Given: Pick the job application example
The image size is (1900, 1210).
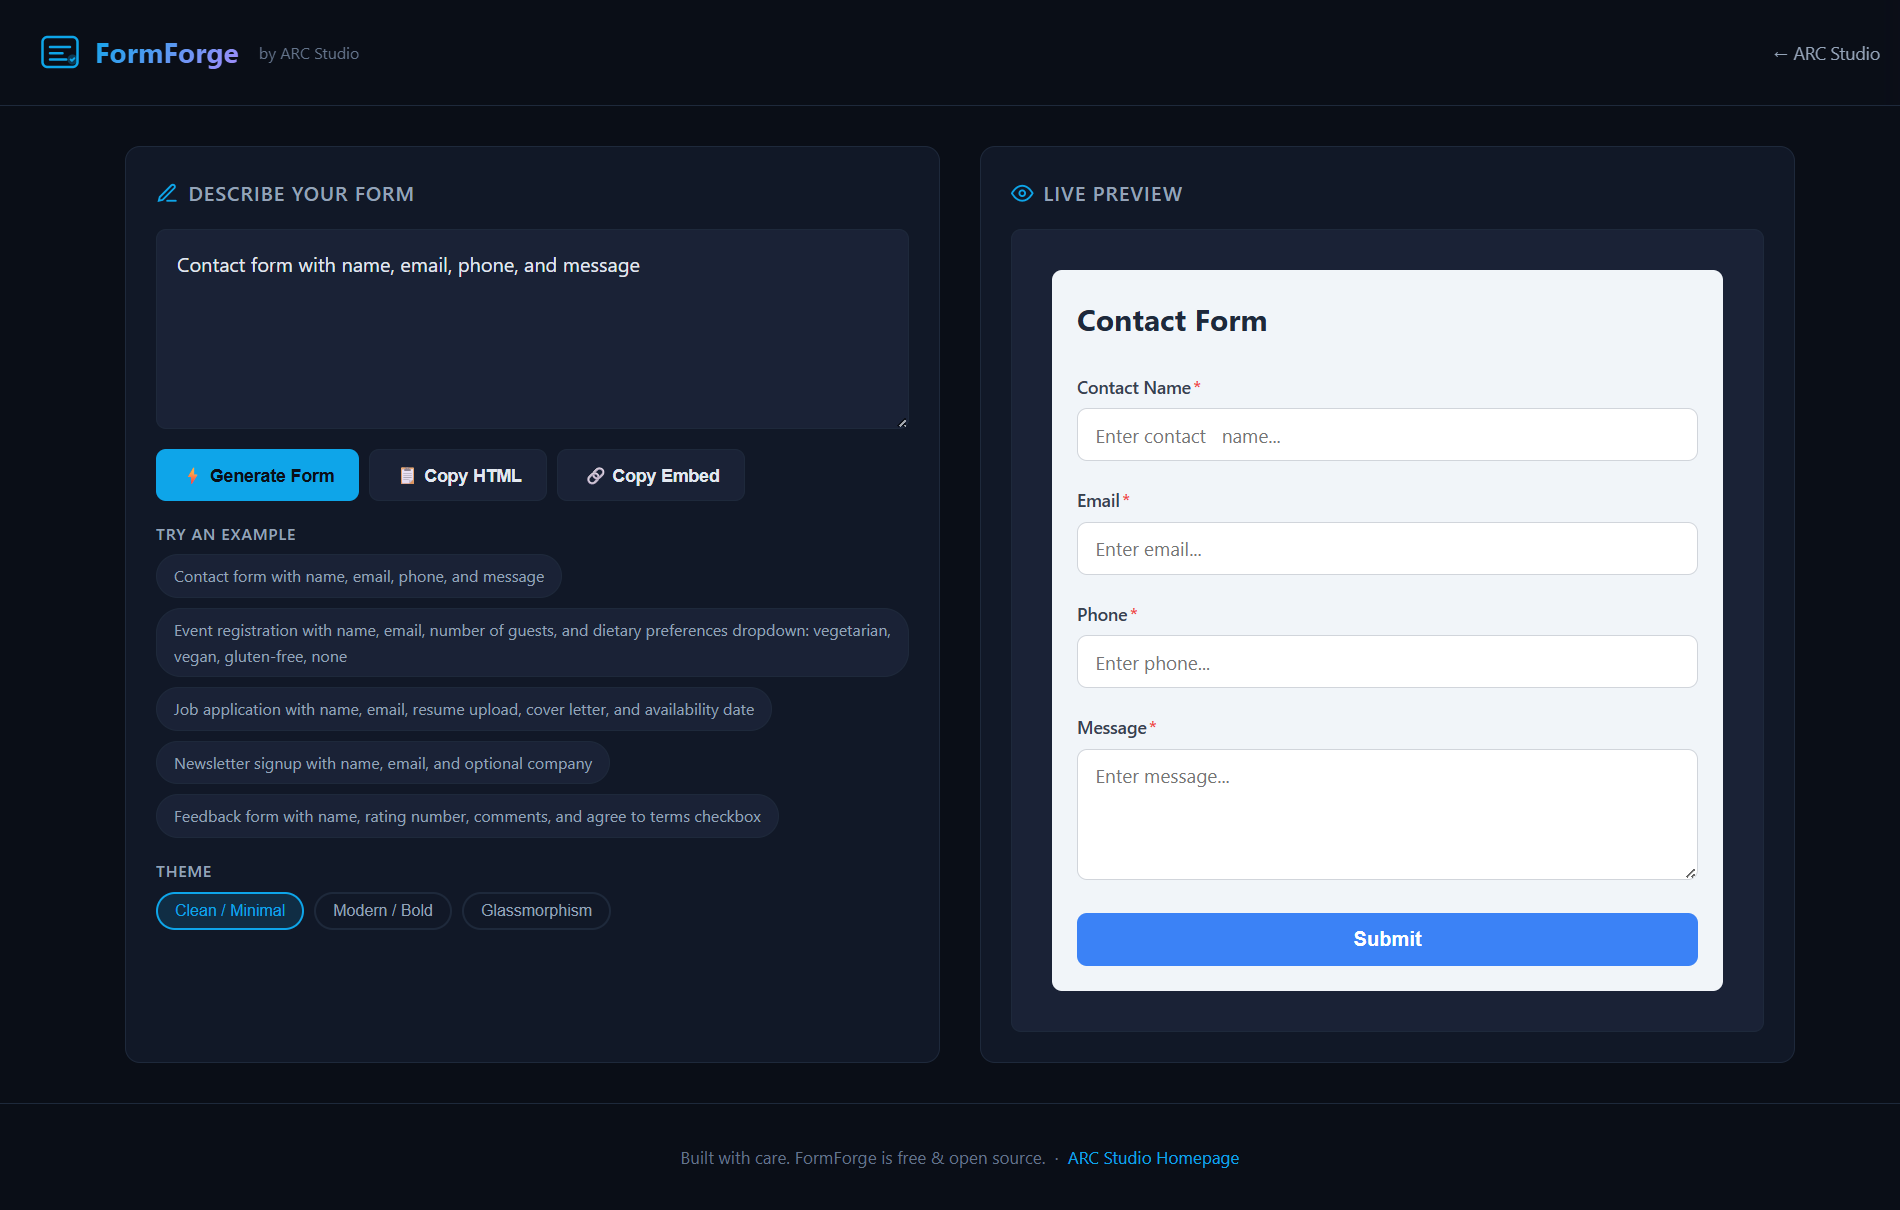Looking at the screenshot, I should point(463,709).
